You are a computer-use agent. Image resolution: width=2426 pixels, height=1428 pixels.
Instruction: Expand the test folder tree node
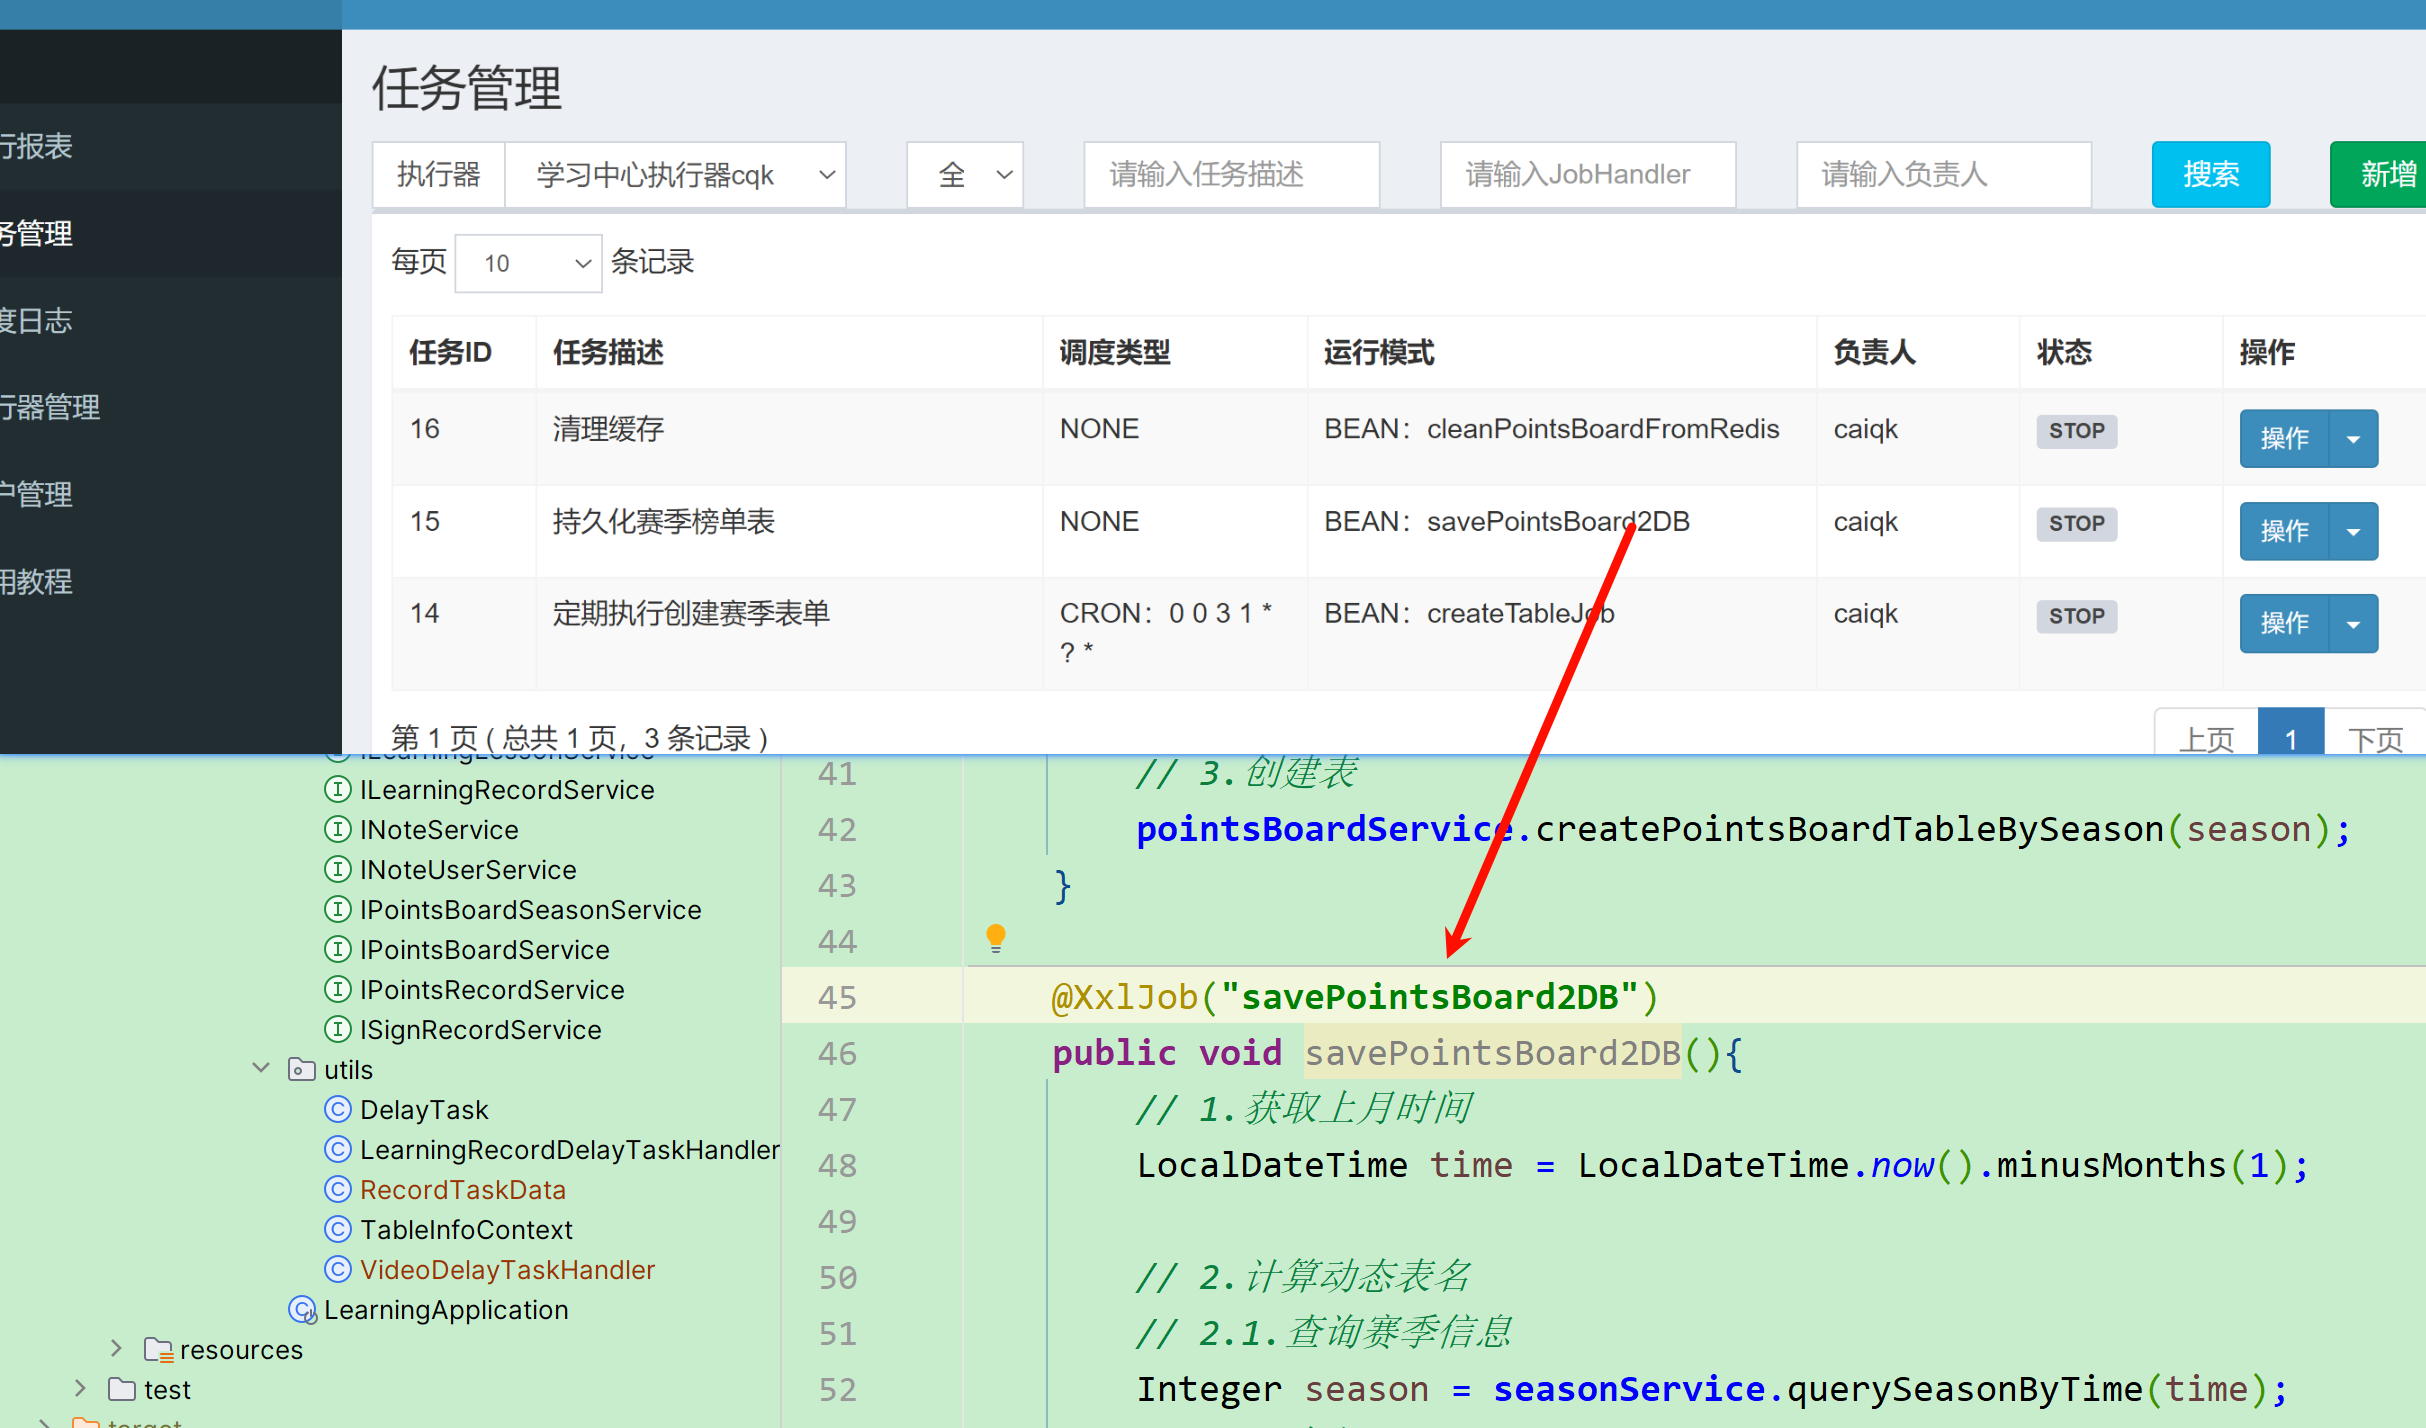pos(80,1388)
